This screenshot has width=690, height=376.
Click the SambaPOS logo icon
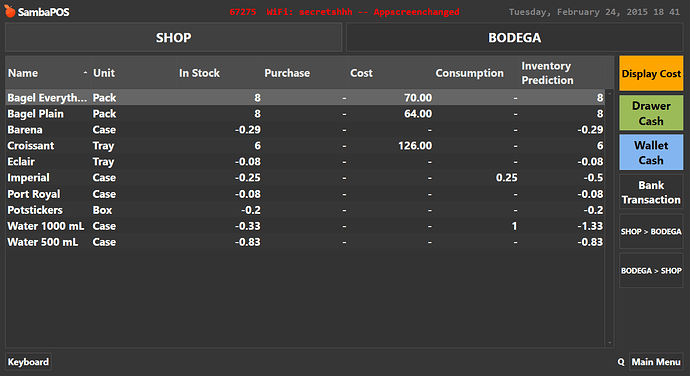point(10,11)
